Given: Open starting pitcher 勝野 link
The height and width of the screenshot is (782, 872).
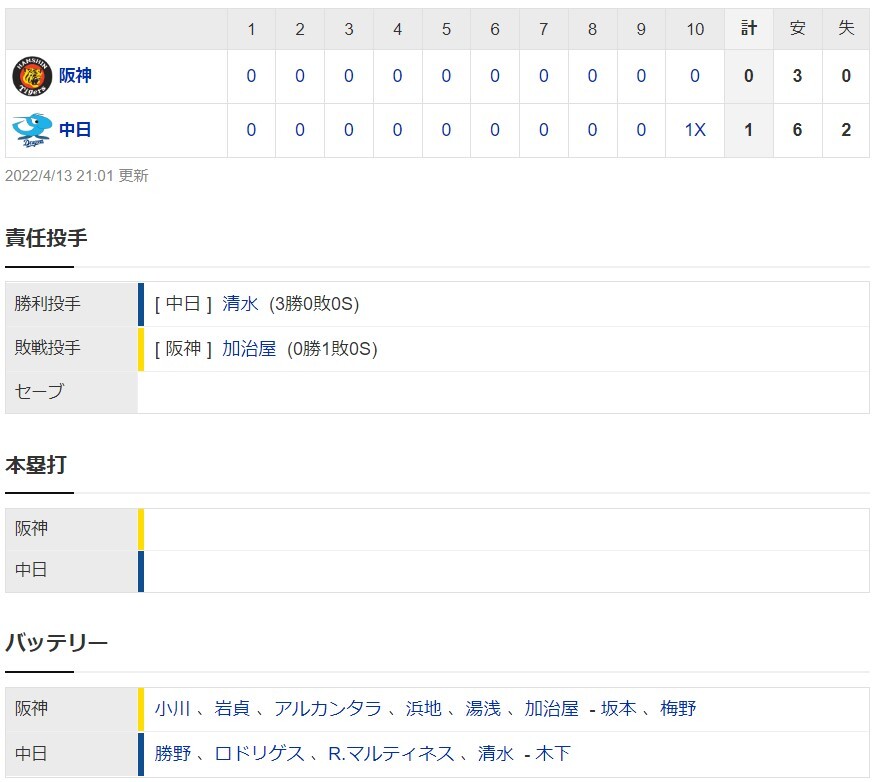Looking at the screenshot, I should (172, 754).
